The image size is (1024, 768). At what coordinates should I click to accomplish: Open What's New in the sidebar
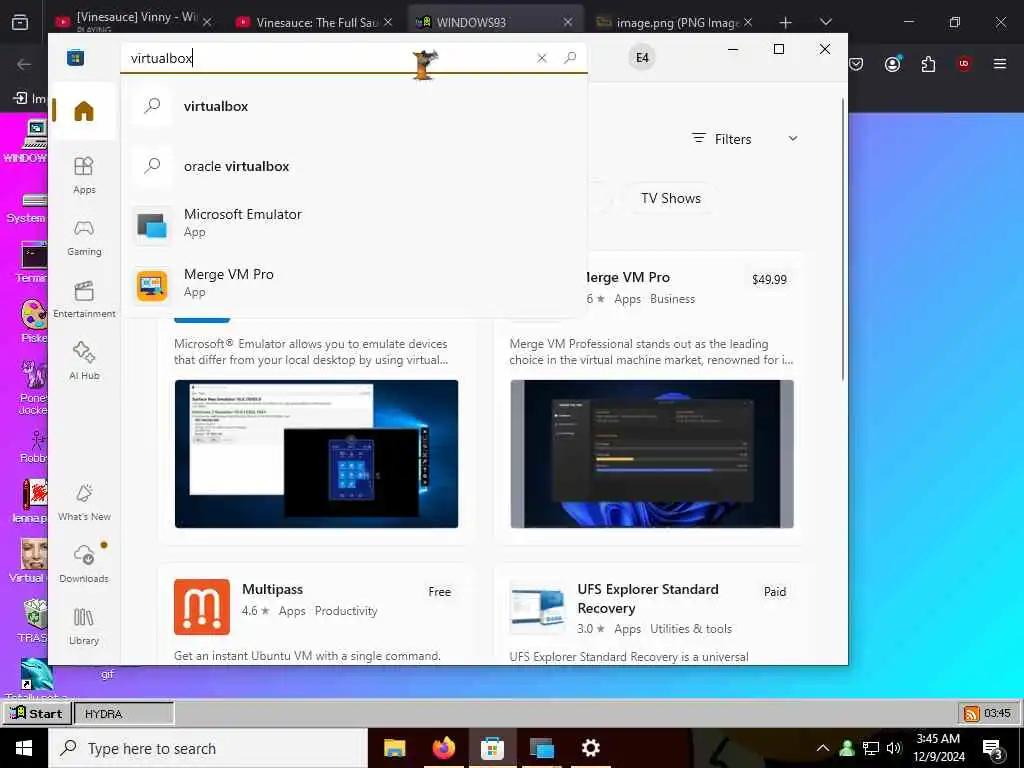click(x=84, y=502)
